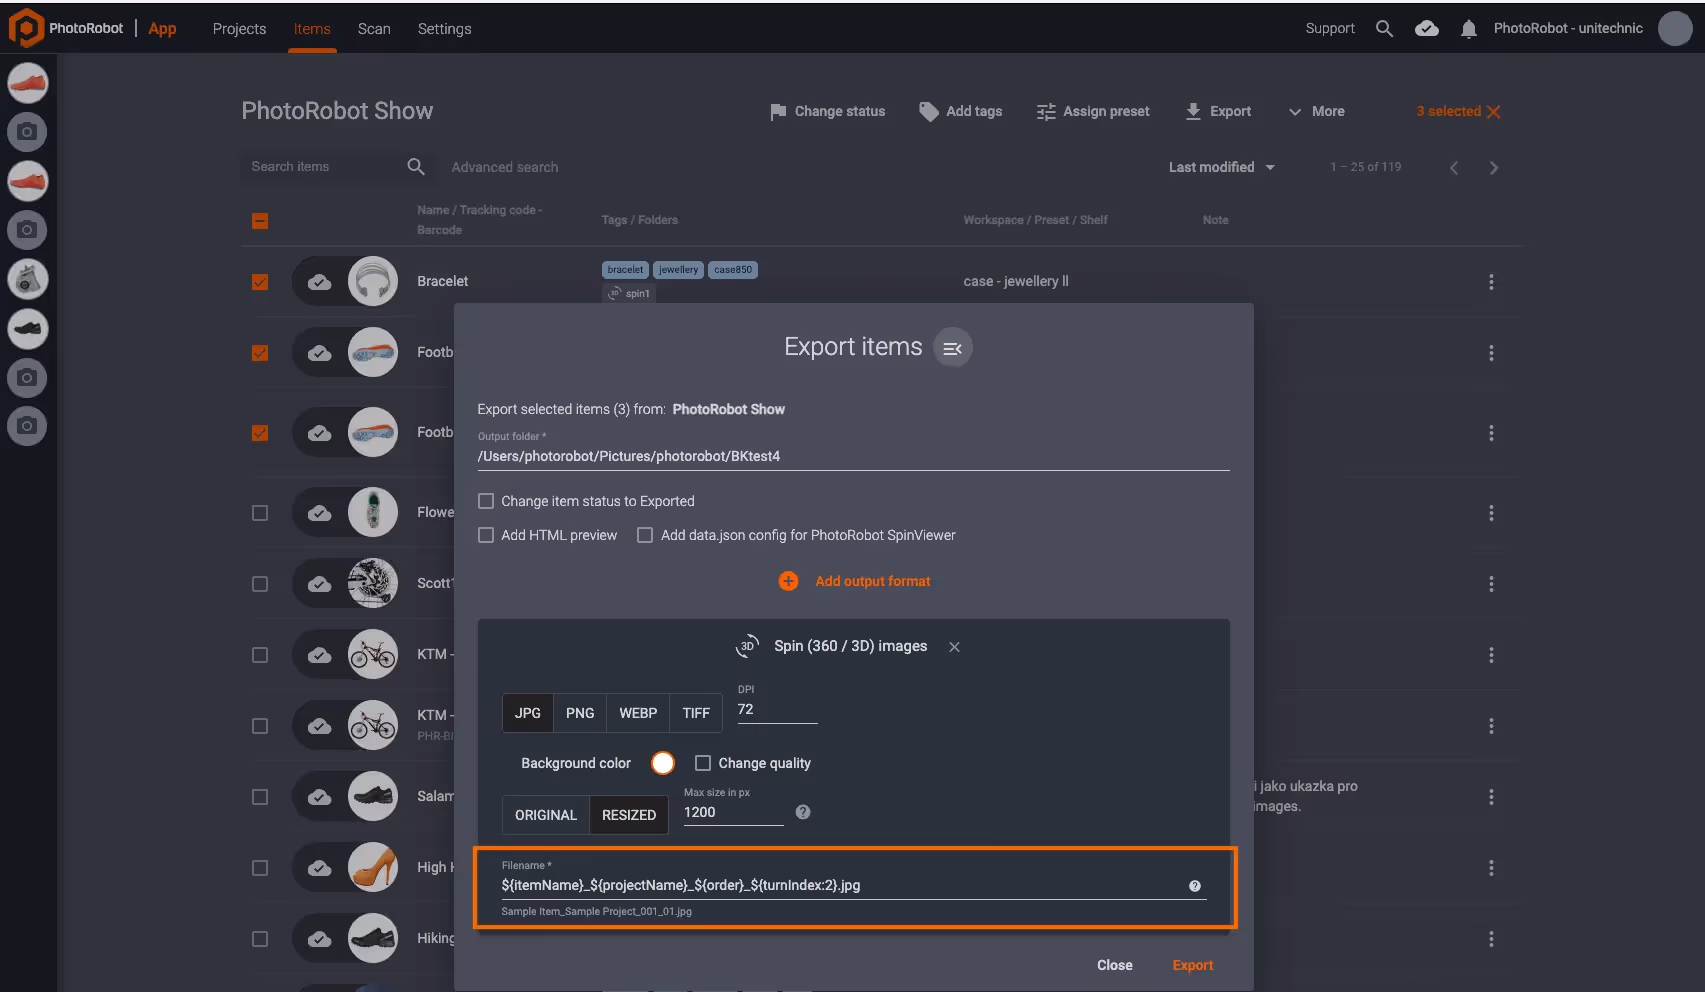Click the Max size in px field
Viewport: 1705px width, 992px height.
(733, 812)
